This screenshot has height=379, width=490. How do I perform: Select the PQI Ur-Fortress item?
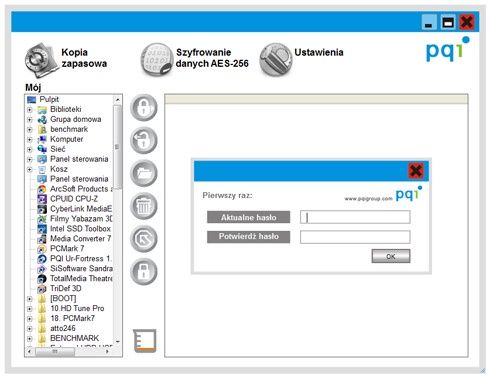coord(81,259)
